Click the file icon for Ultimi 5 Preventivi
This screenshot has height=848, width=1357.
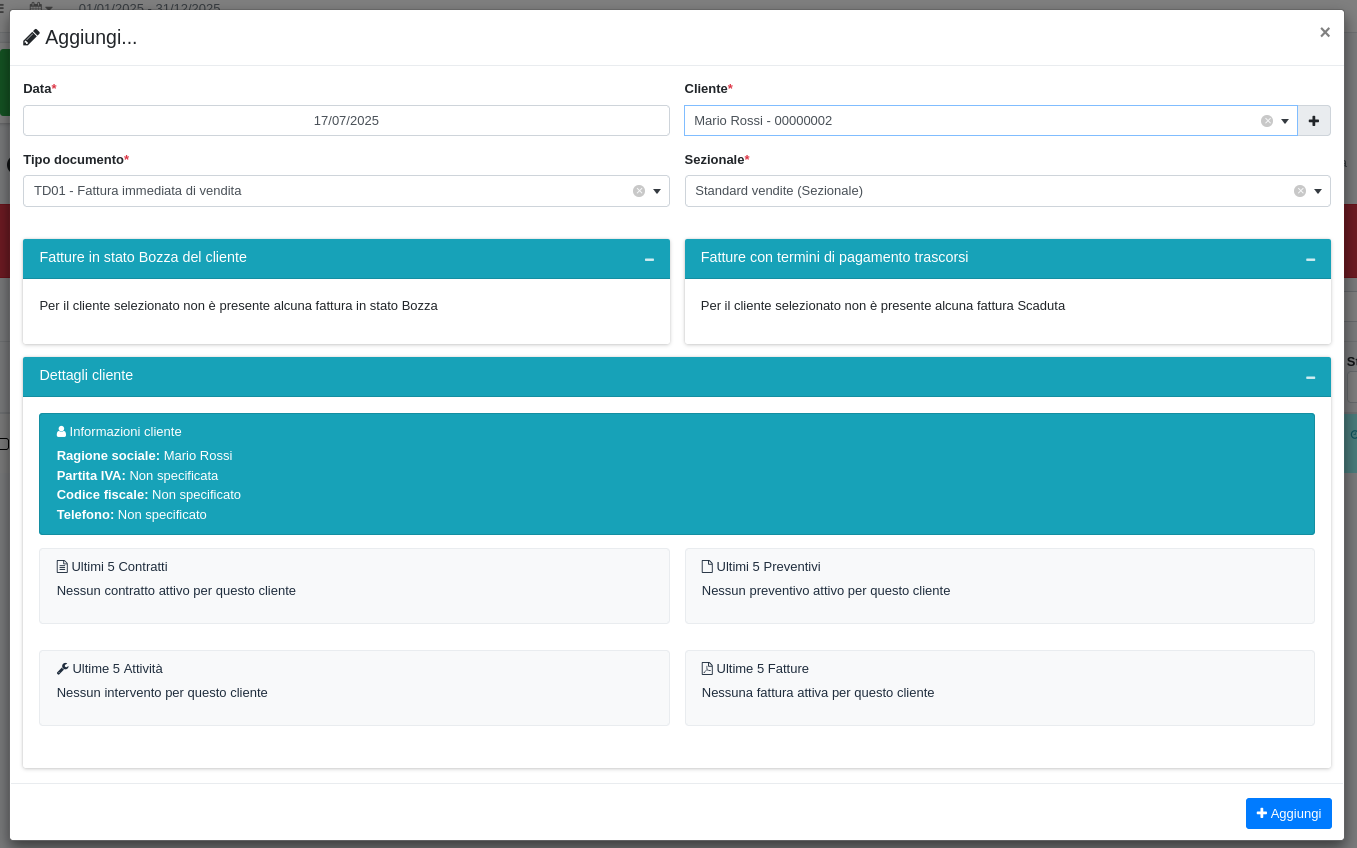tap(707, 566)
